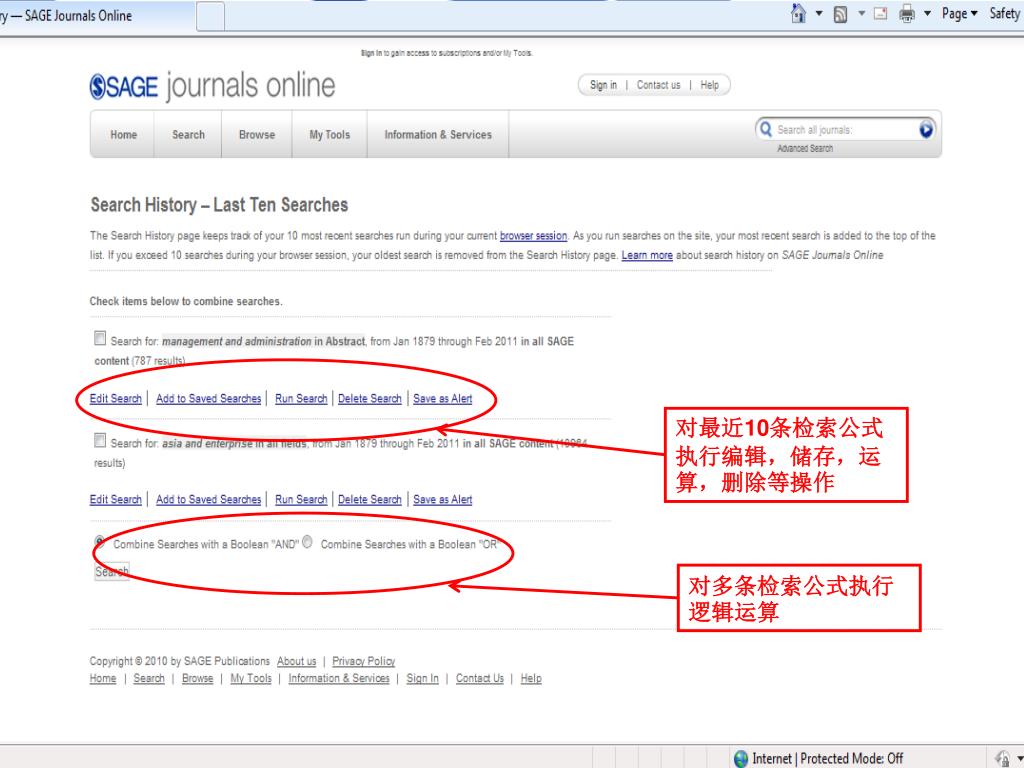Delete the asia and enterprise search
The width and height of the screenshot is (1024, 768).
coord(370,500)
